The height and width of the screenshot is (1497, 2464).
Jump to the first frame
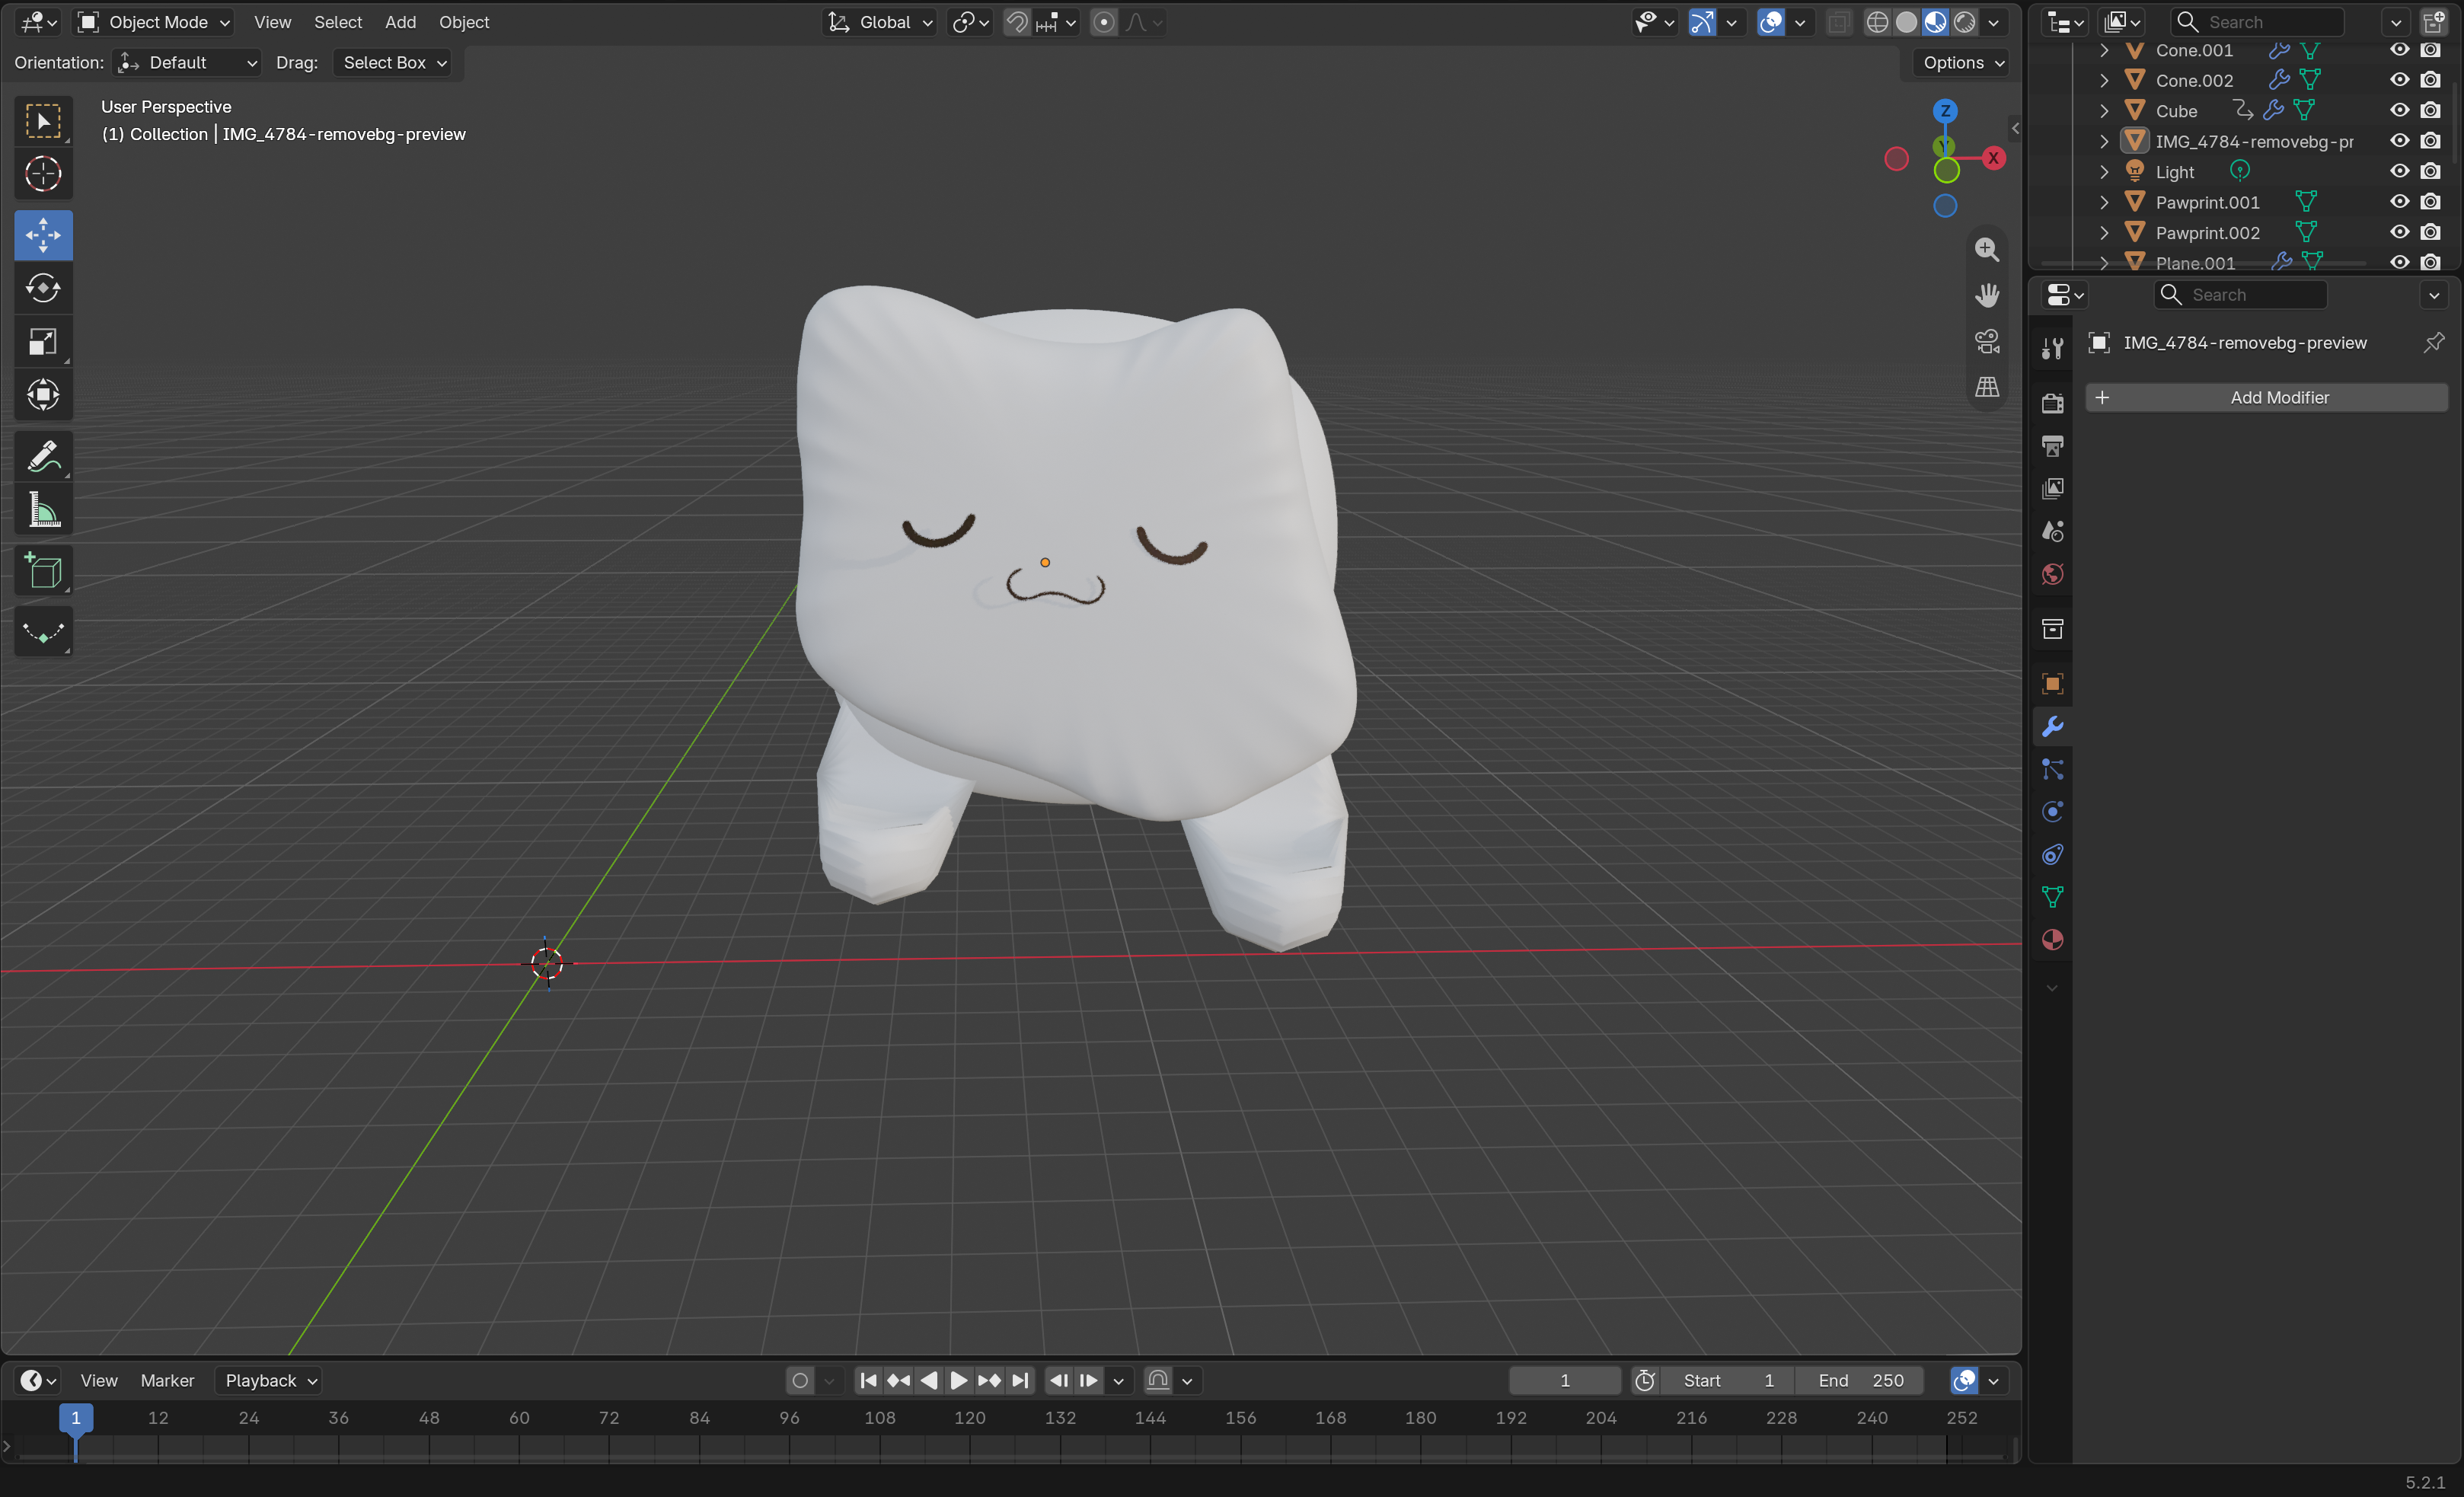point(868,1381)
